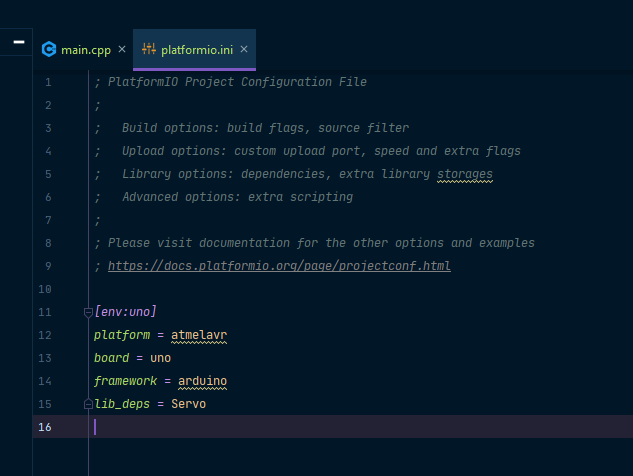
Task: Place cursor on the atmelavr value
Action: 199,335
